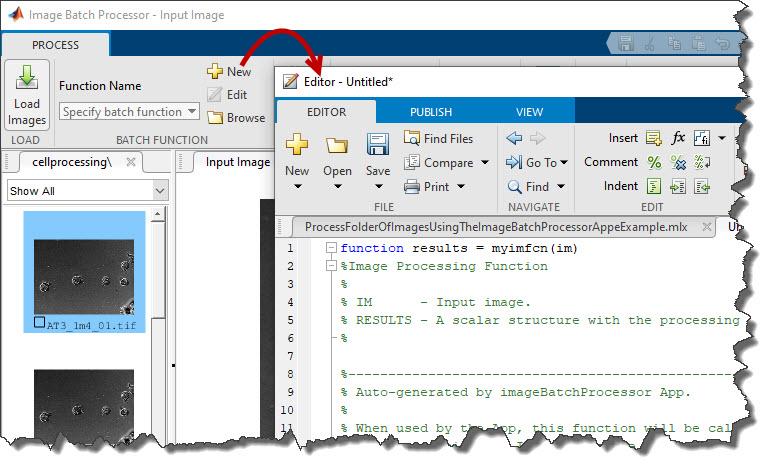Click the Find magnifier button

[x=528, y=187]
